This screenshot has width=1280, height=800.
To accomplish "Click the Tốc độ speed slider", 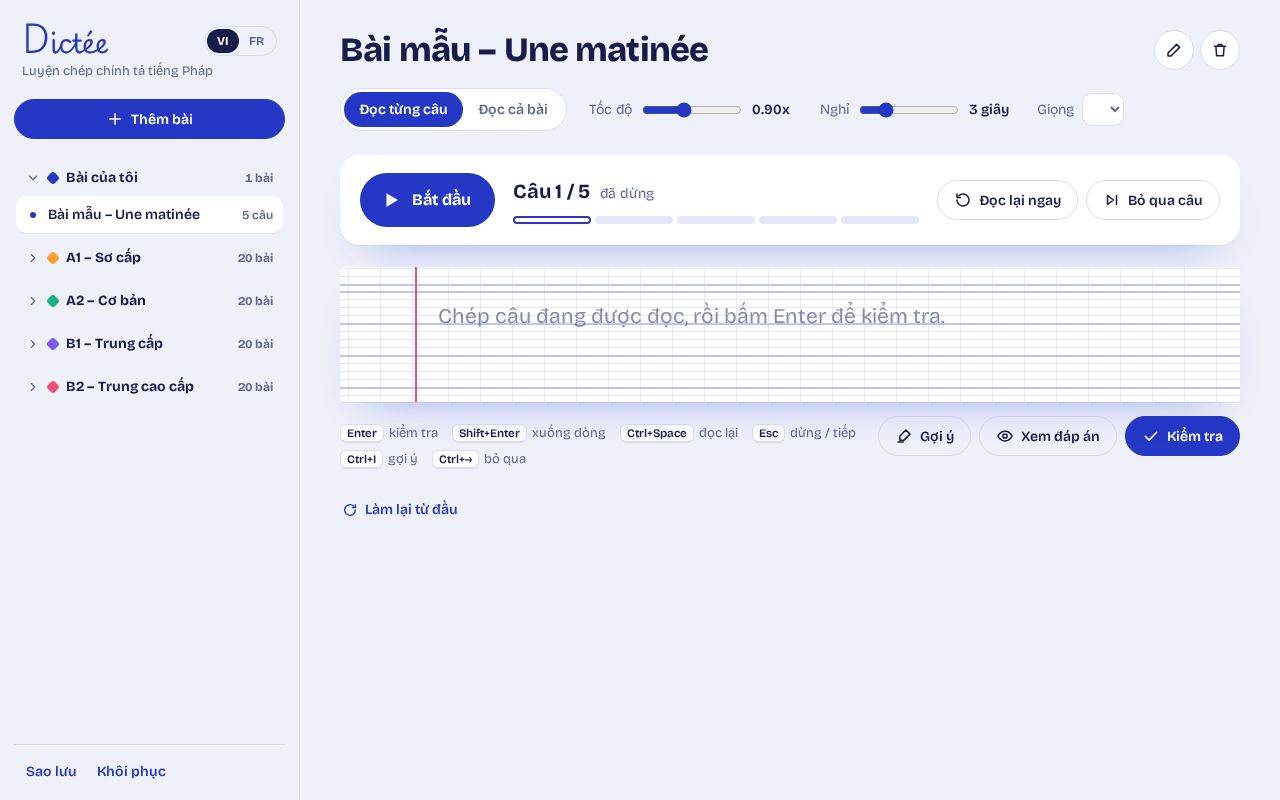I will pos(692,110).
